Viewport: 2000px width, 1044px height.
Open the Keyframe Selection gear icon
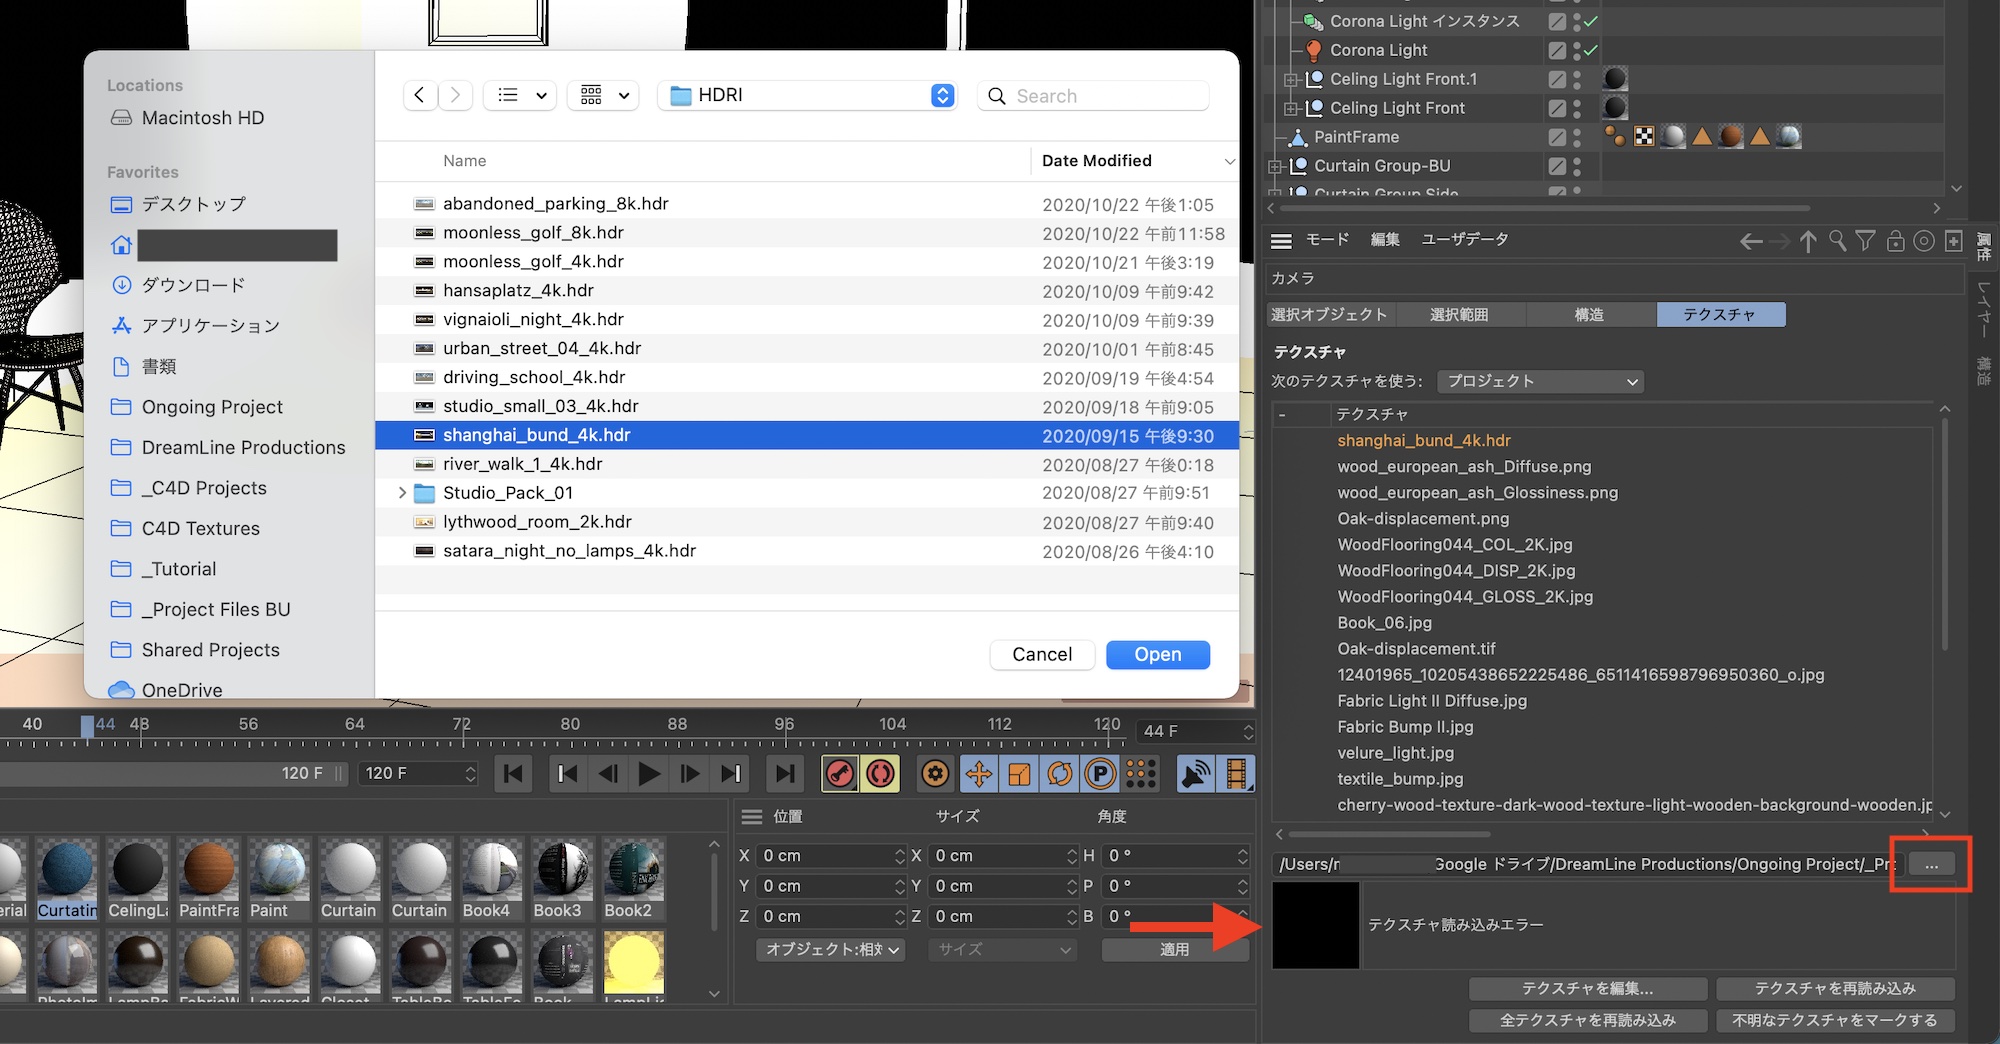click(x=936, y=774)
